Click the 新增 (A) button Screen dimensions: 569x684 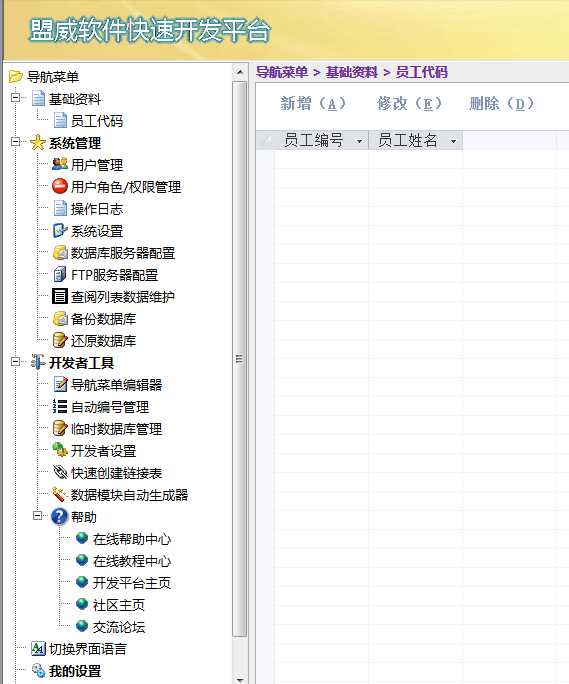point(313,104)
